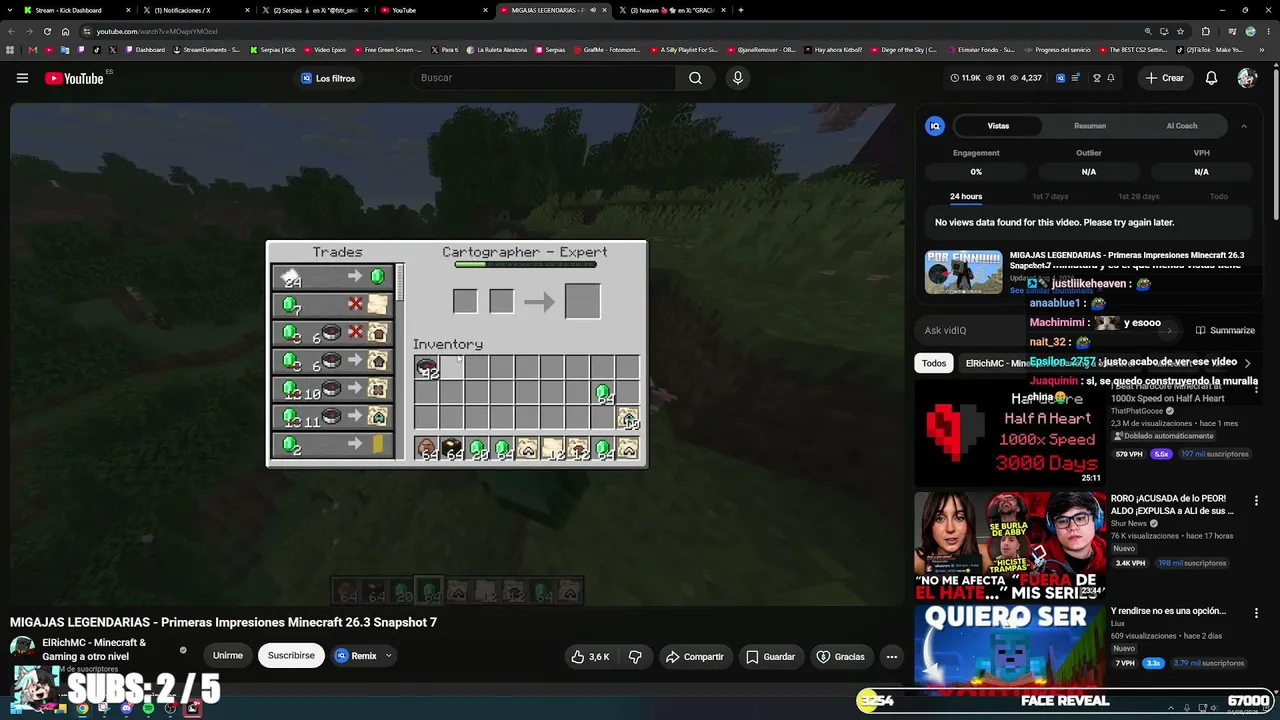Go to the YouTube home logo
Image resolution: width=1280 pixels, height=720 pixels.
coord(74,78)
